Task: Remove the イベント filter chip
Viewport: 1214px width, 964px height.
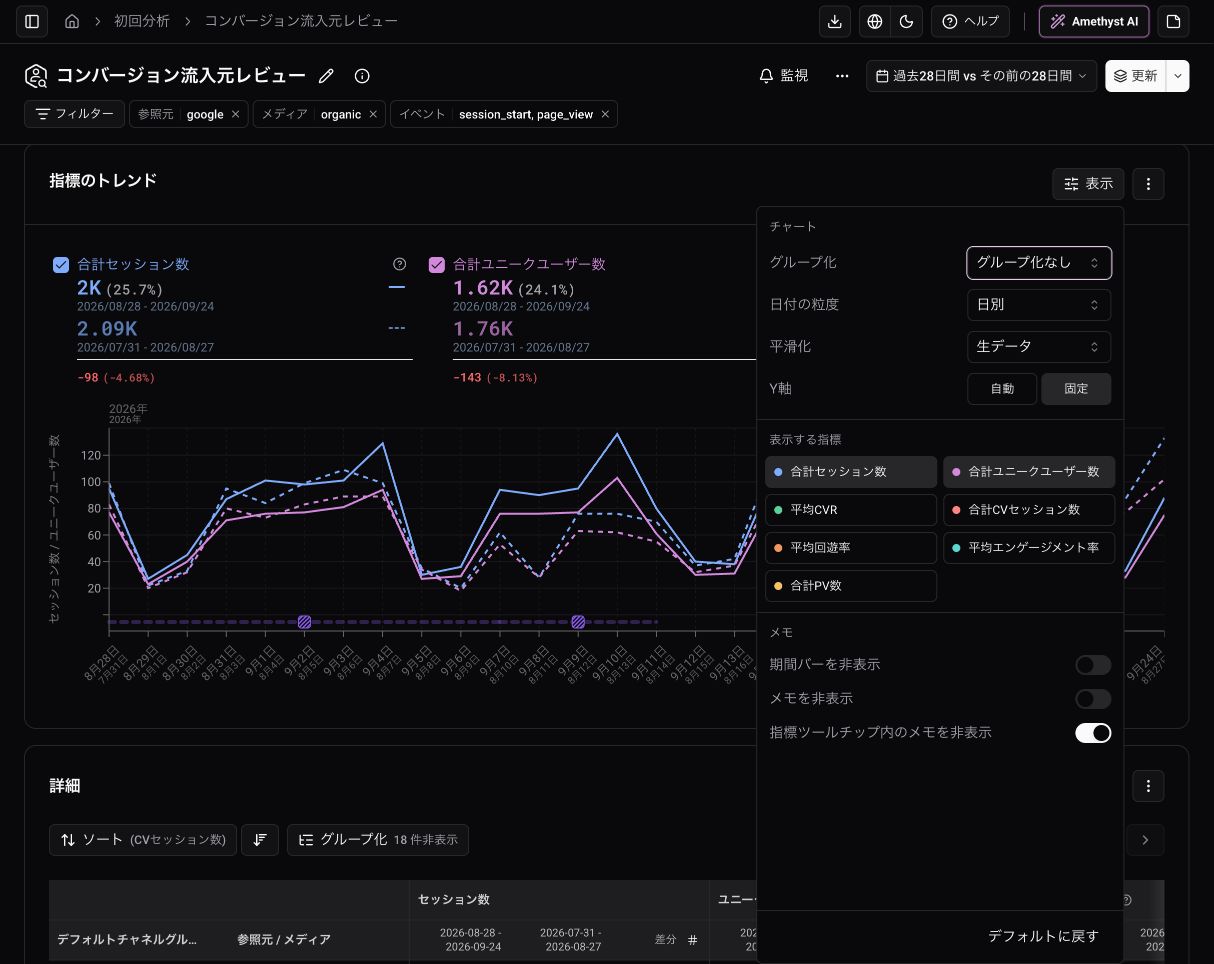Action: click(x=605, y=114)
